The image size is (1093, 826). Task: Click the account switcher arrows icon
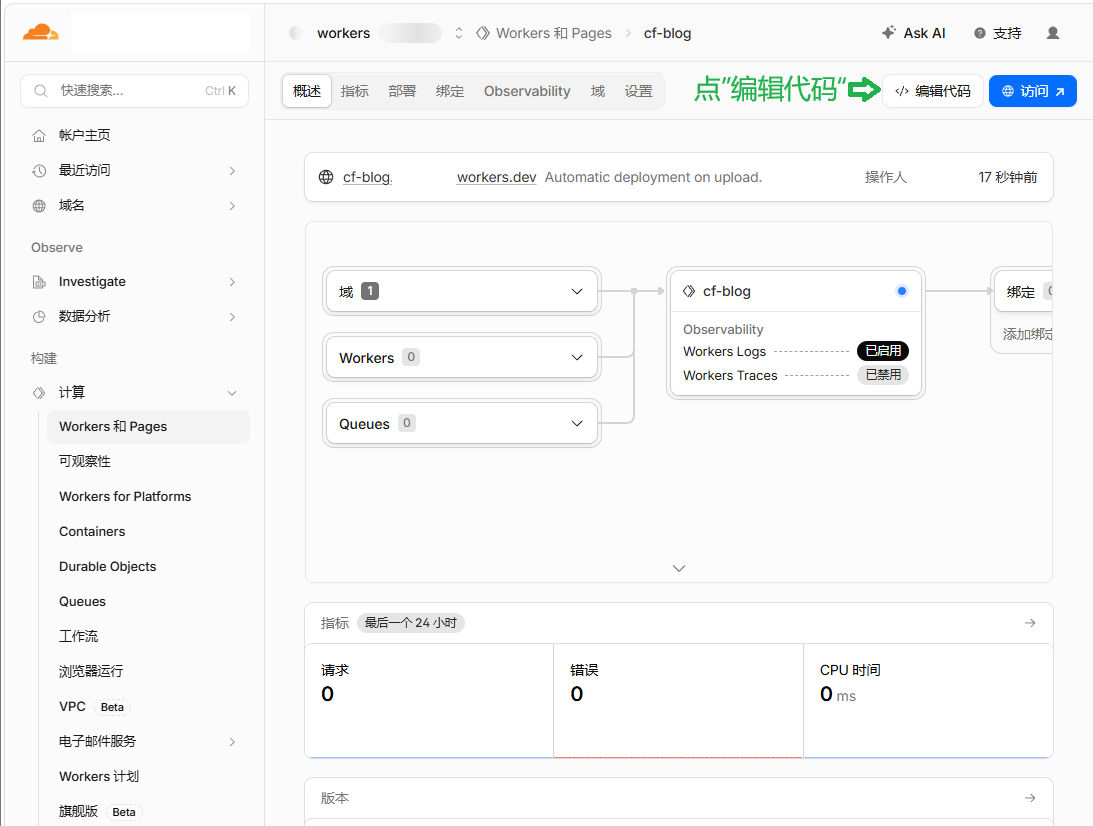[x=459, y=33]
